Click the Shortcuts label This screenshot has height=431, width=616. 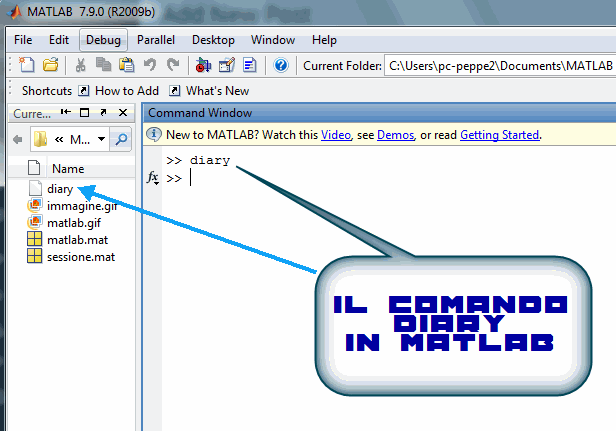click(47, 91)
